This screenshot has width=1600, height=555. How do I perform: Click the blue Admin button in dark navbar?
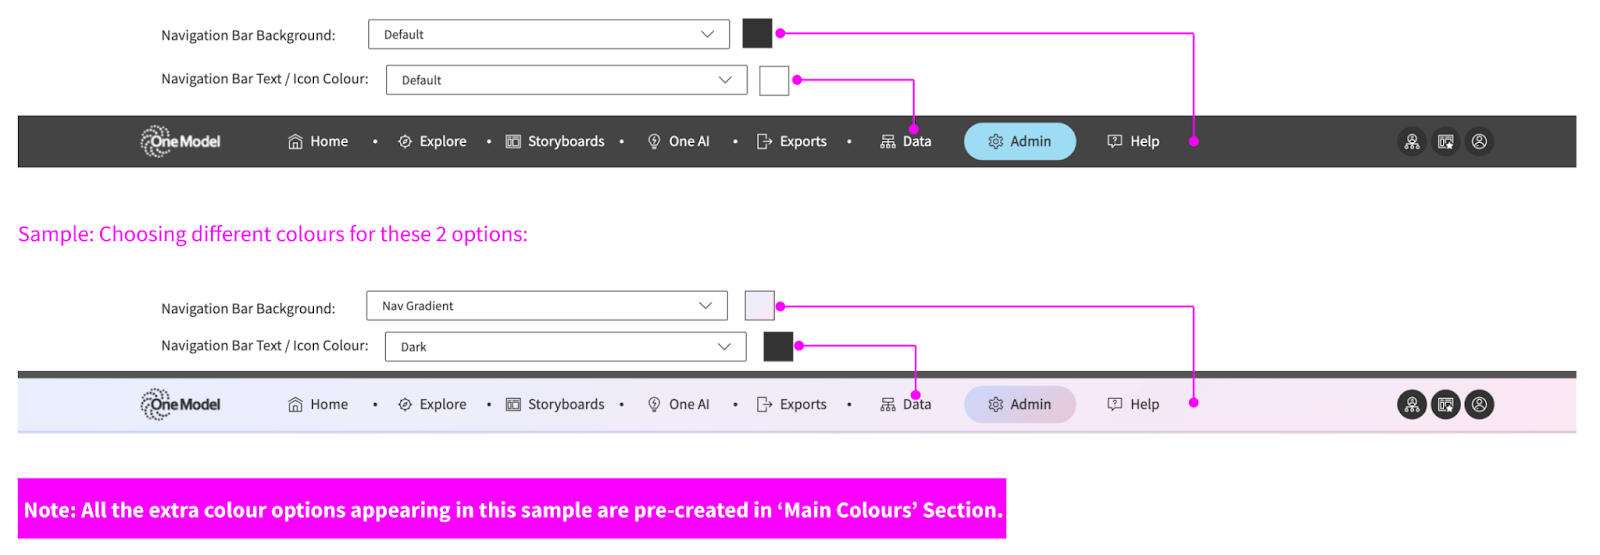click(x=1019, y=142)
